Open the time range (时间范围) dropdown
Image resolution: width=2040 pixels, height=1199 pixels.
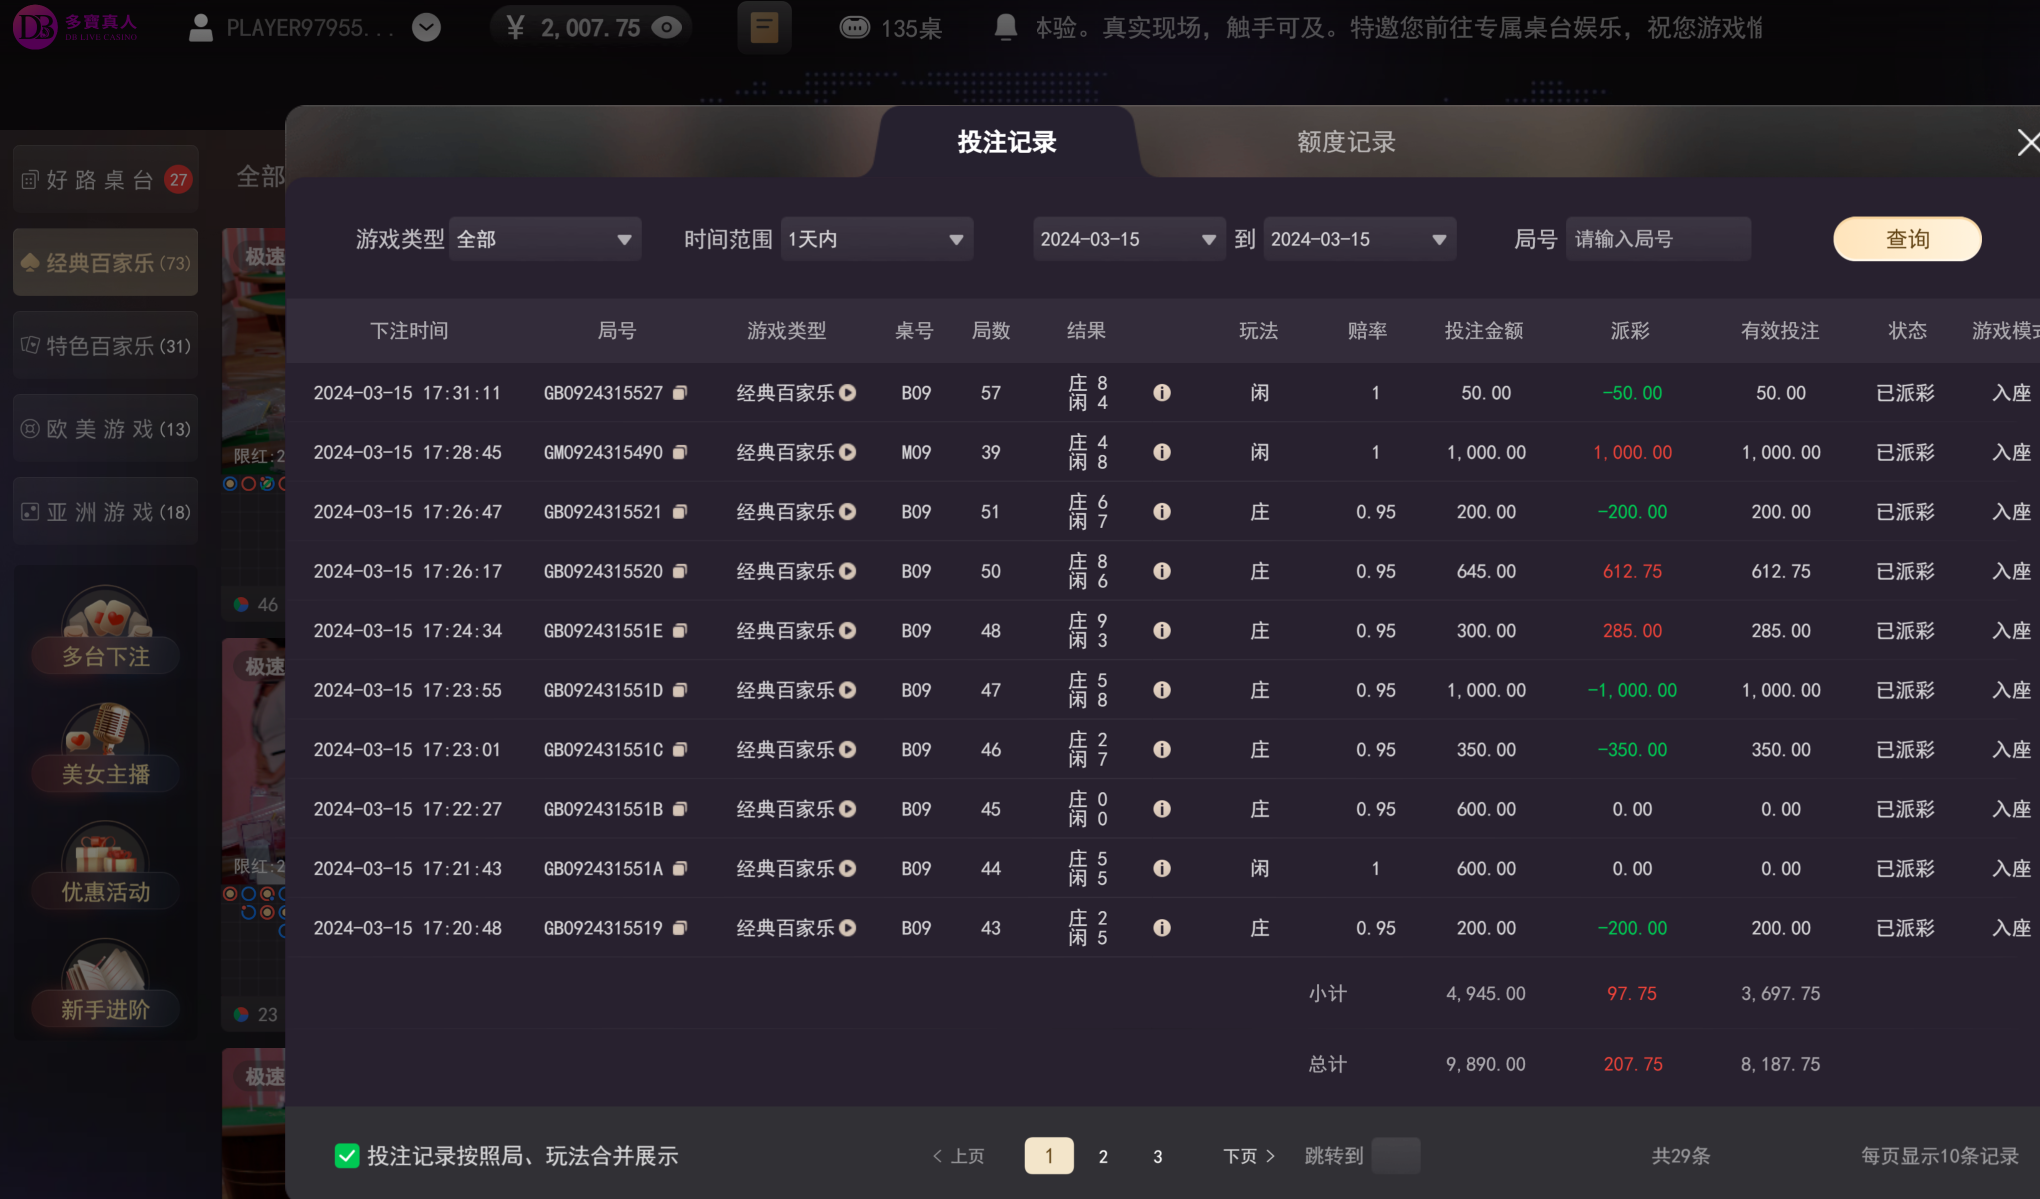[876, 239]
